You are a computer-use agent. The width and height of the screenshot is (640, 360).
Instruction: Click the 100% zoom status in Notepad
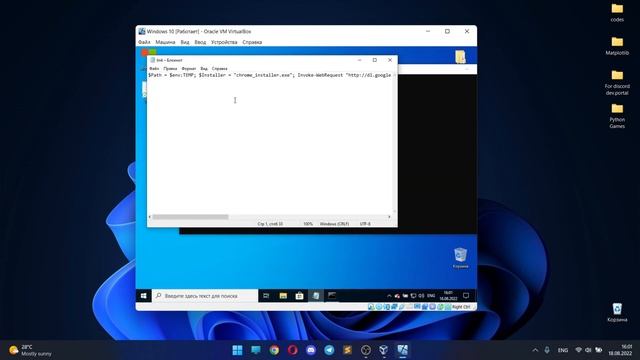coord(308,224)
